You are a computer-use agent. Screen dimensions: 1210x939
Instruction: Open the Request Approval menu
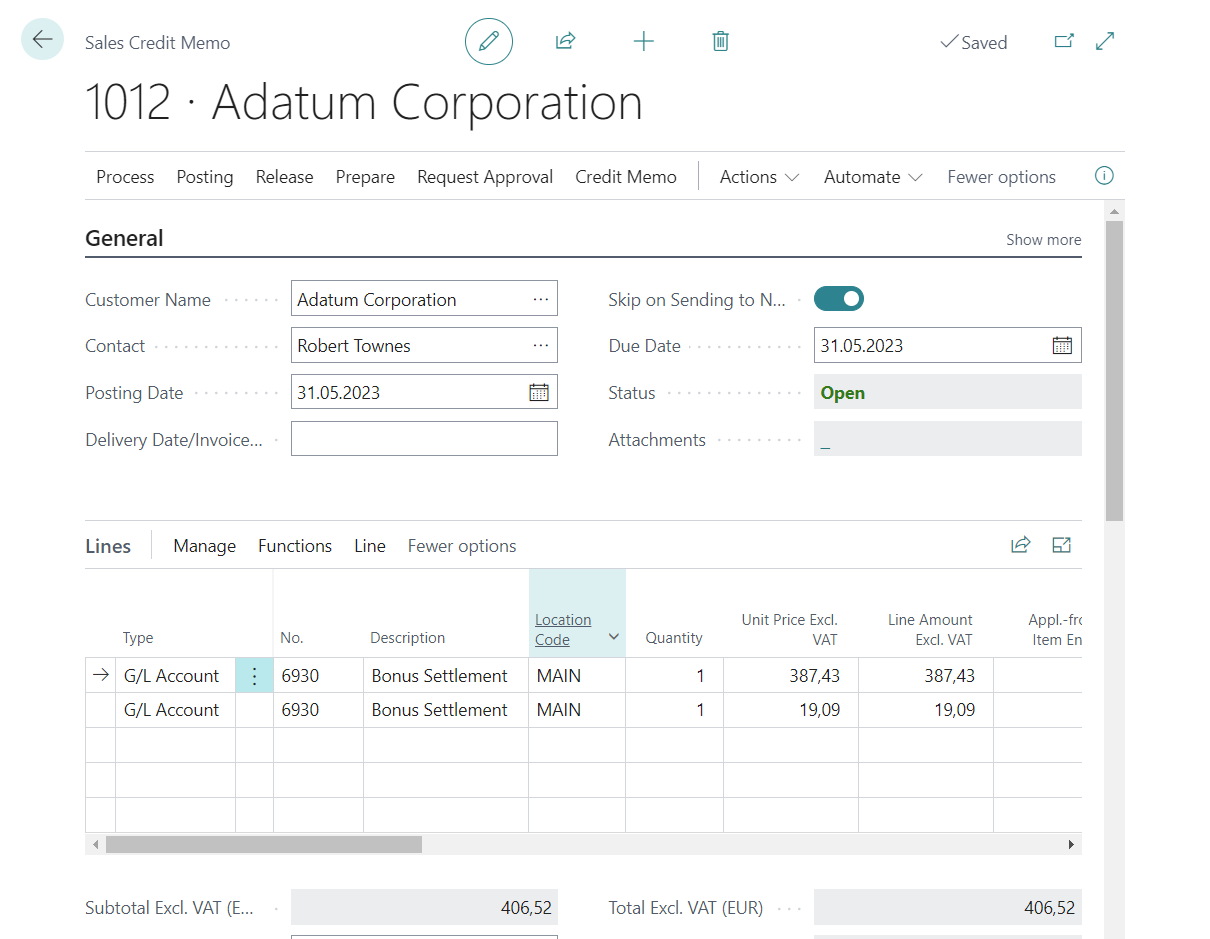point(484,177)
